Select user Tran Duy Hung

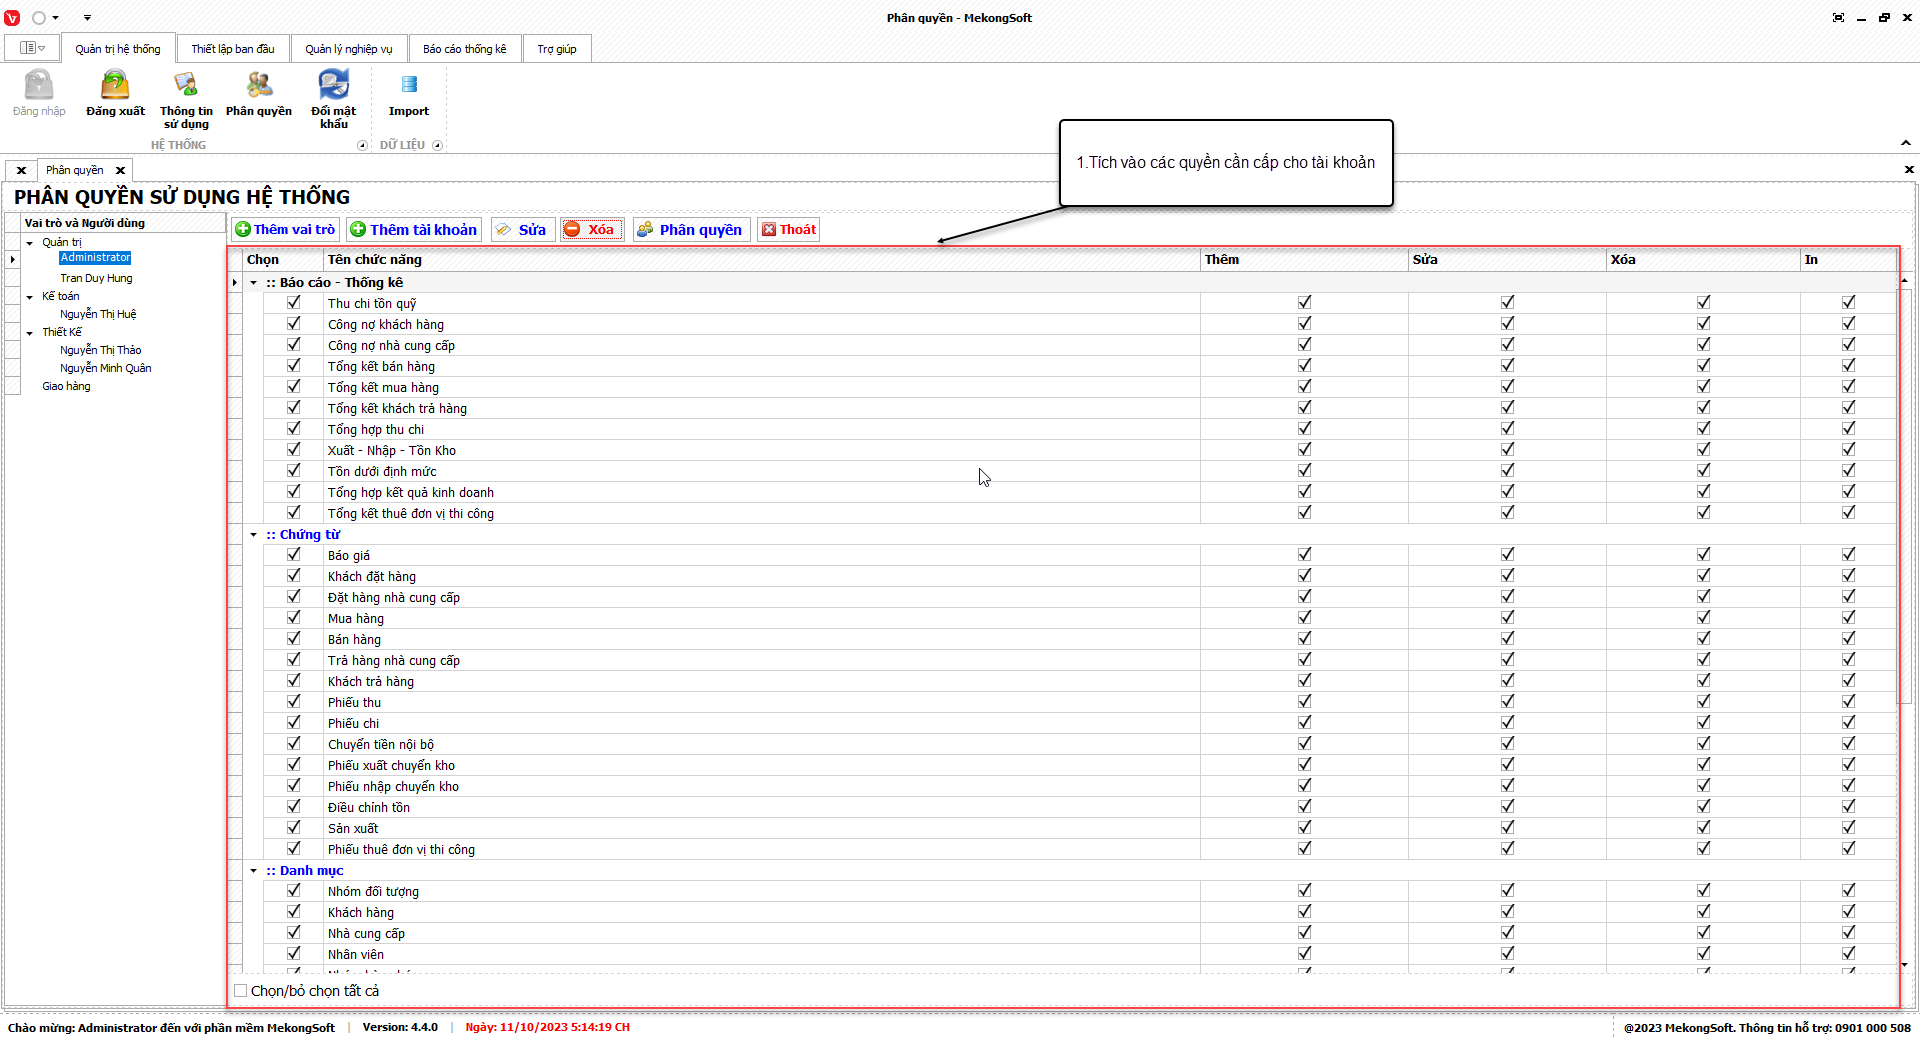pos(96,279)
